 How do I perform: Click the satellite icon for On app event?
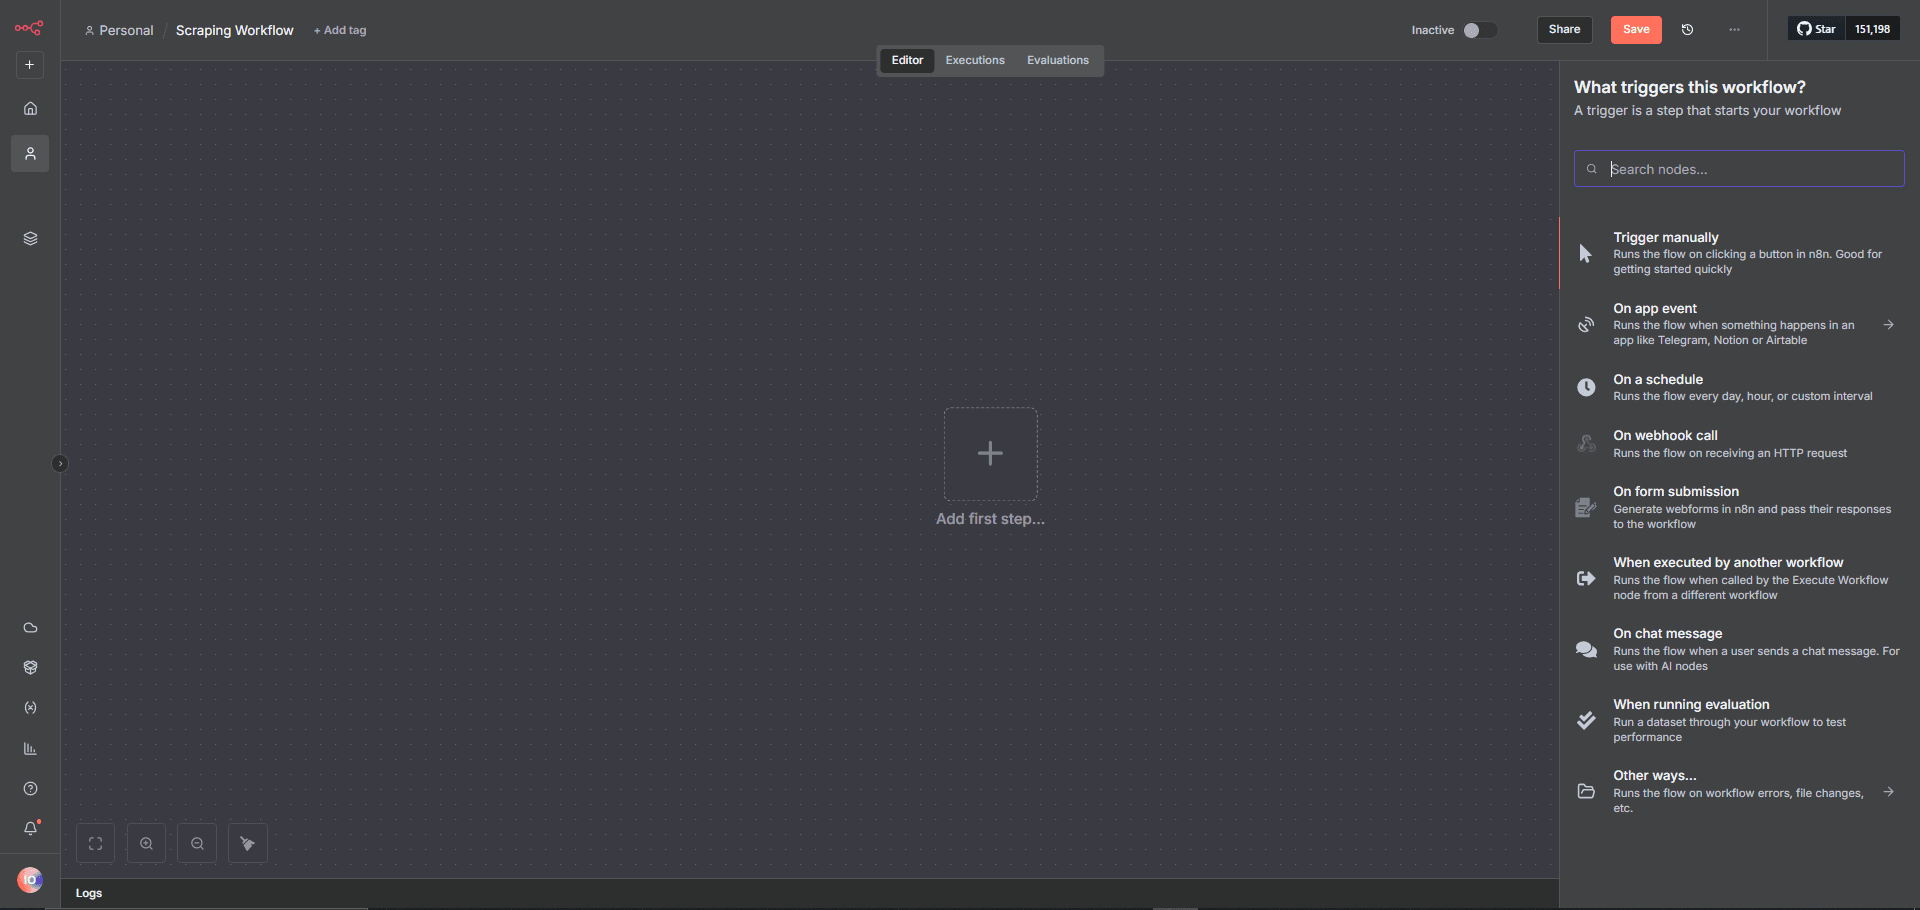coord(1586,325)
